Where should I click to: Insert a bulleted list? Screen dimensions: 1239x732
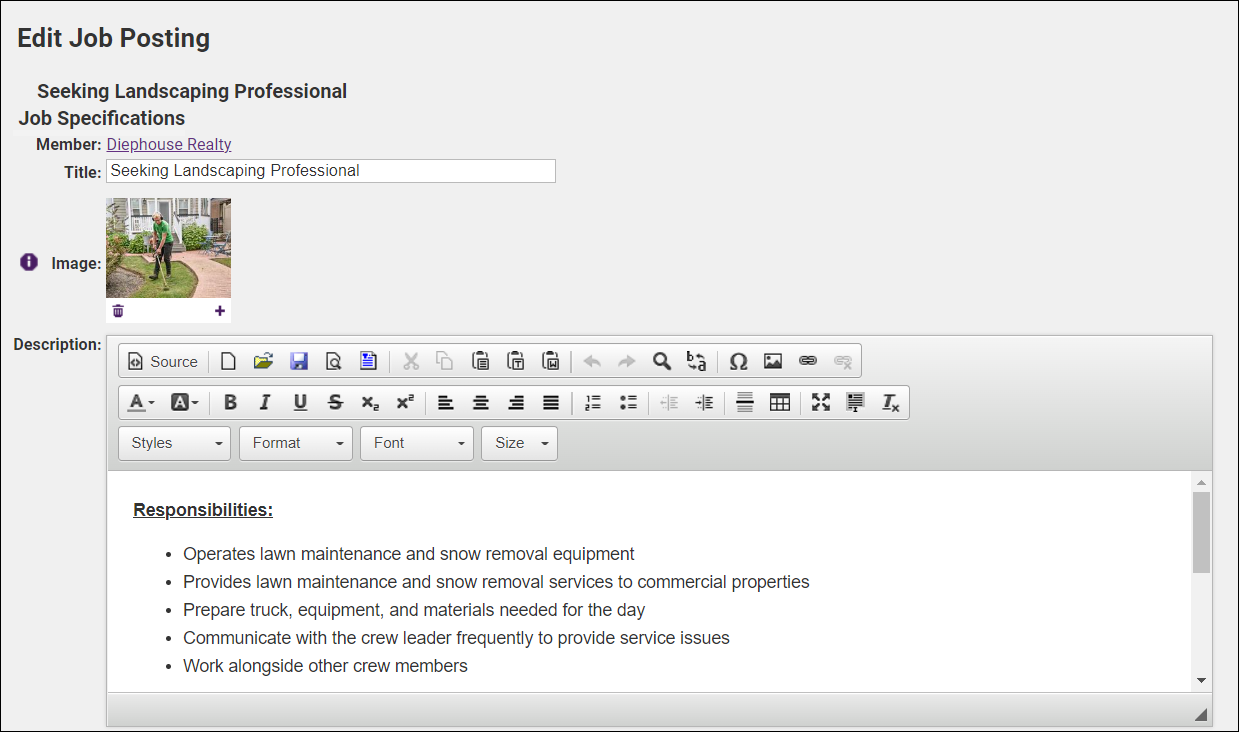628,403
